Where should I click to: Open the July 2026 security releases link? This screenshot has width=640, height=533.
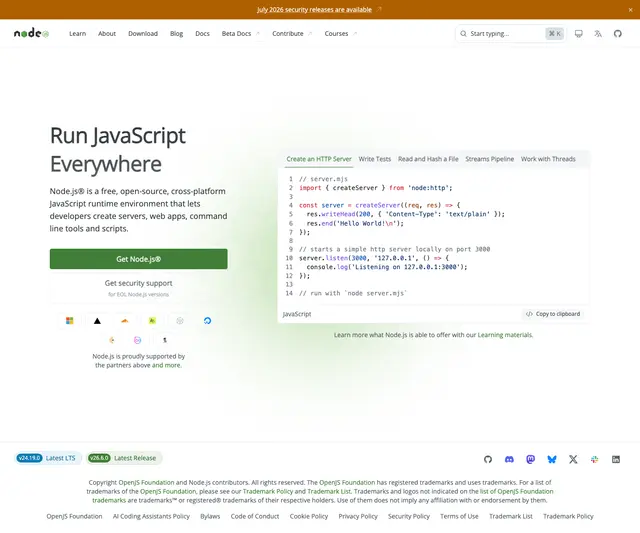pyautogui.click(x=314, y=9)
